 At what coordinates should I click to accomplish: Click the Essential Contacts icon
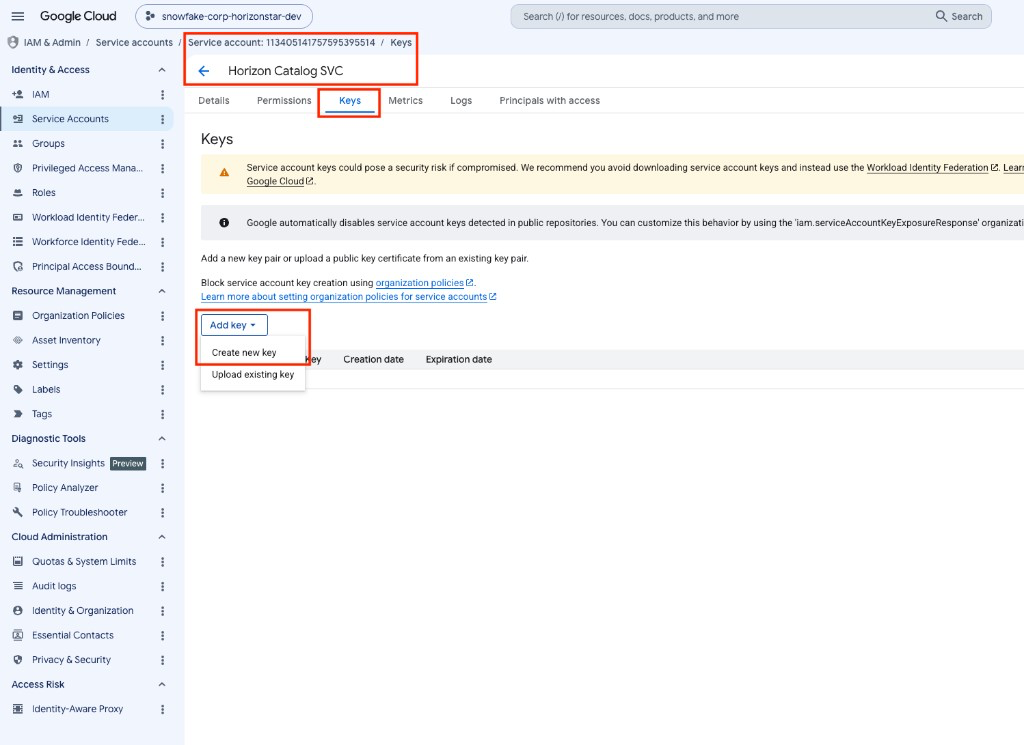click(18, 635)
